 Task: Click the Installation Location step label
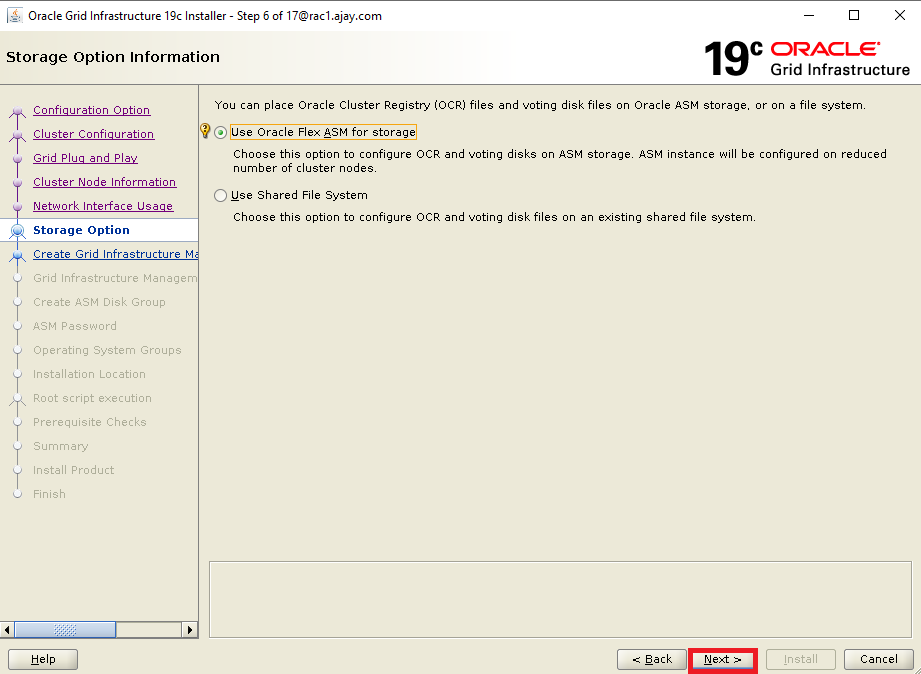tap(89, 374)
